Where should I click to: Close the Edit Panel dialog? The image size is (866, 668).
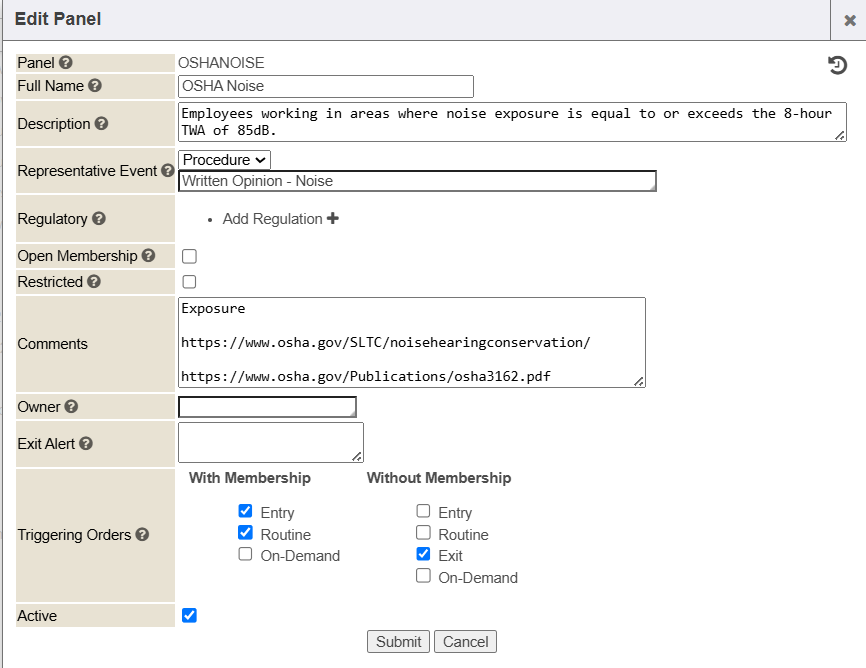coord(849,20)
